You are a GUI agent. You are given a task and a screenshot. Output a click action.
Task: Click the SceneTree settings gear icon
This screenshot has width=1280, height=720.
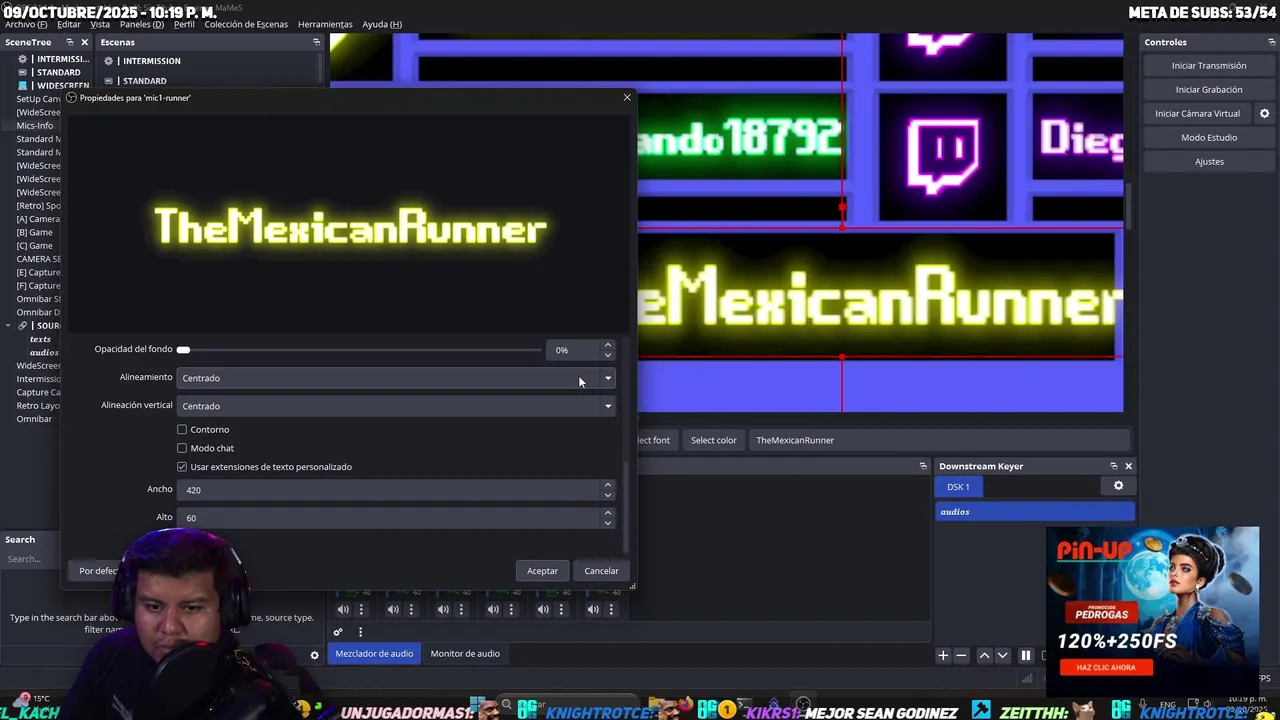(314, 655)
